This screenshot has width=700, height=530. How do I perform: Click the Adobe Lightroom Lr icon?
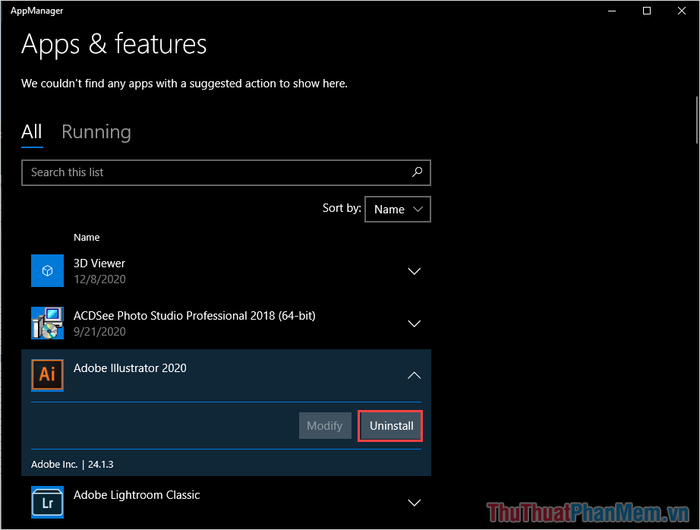[47, 502]
